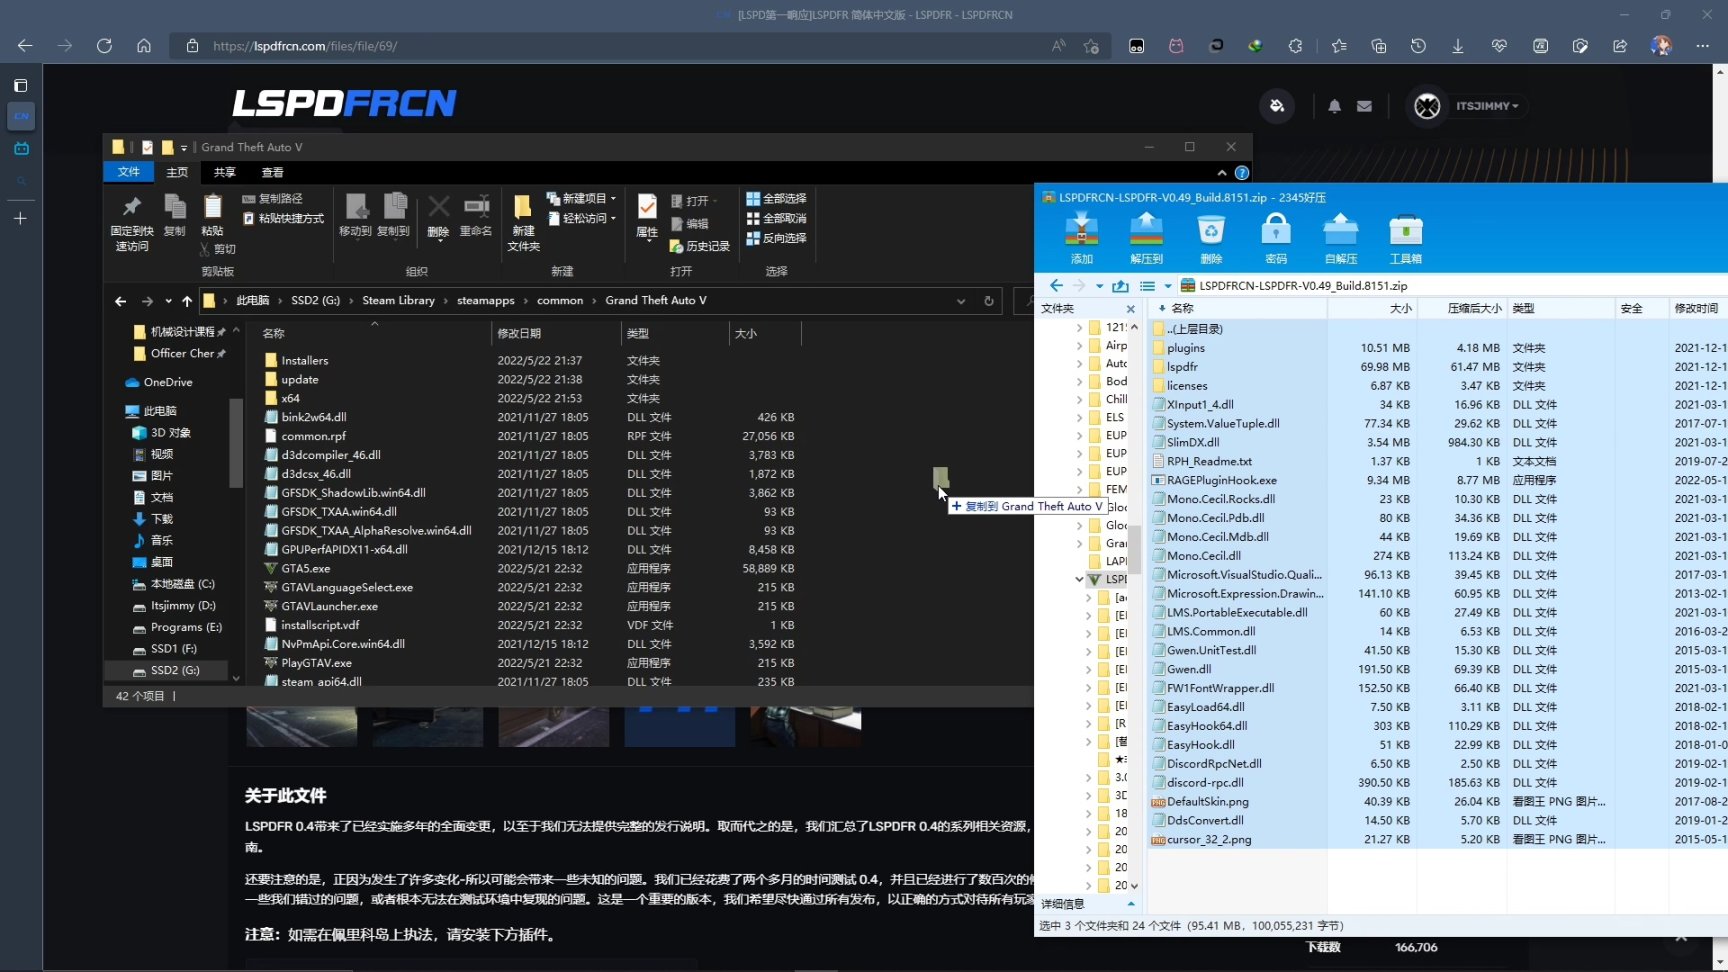Expand the ELS folder in 2345好压 tree
The height and width of the screenshot is (972, 1728).
click(1079, 417)
